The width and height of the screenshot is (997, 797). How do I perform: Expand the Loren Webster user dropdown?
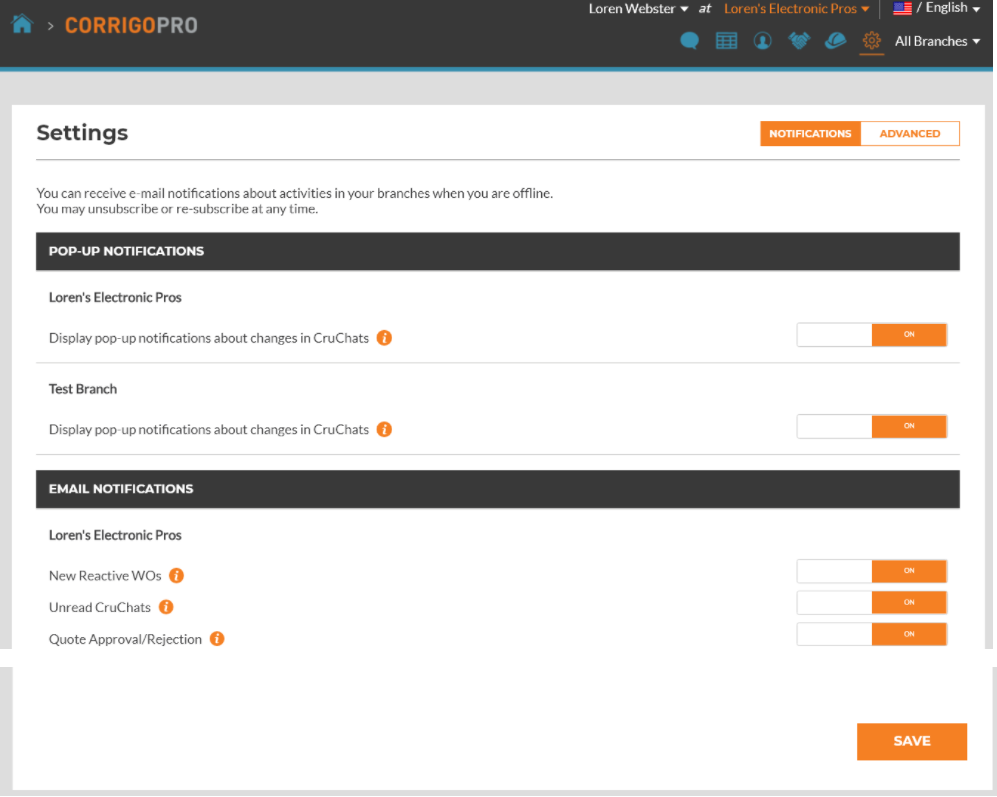(638, 9)
